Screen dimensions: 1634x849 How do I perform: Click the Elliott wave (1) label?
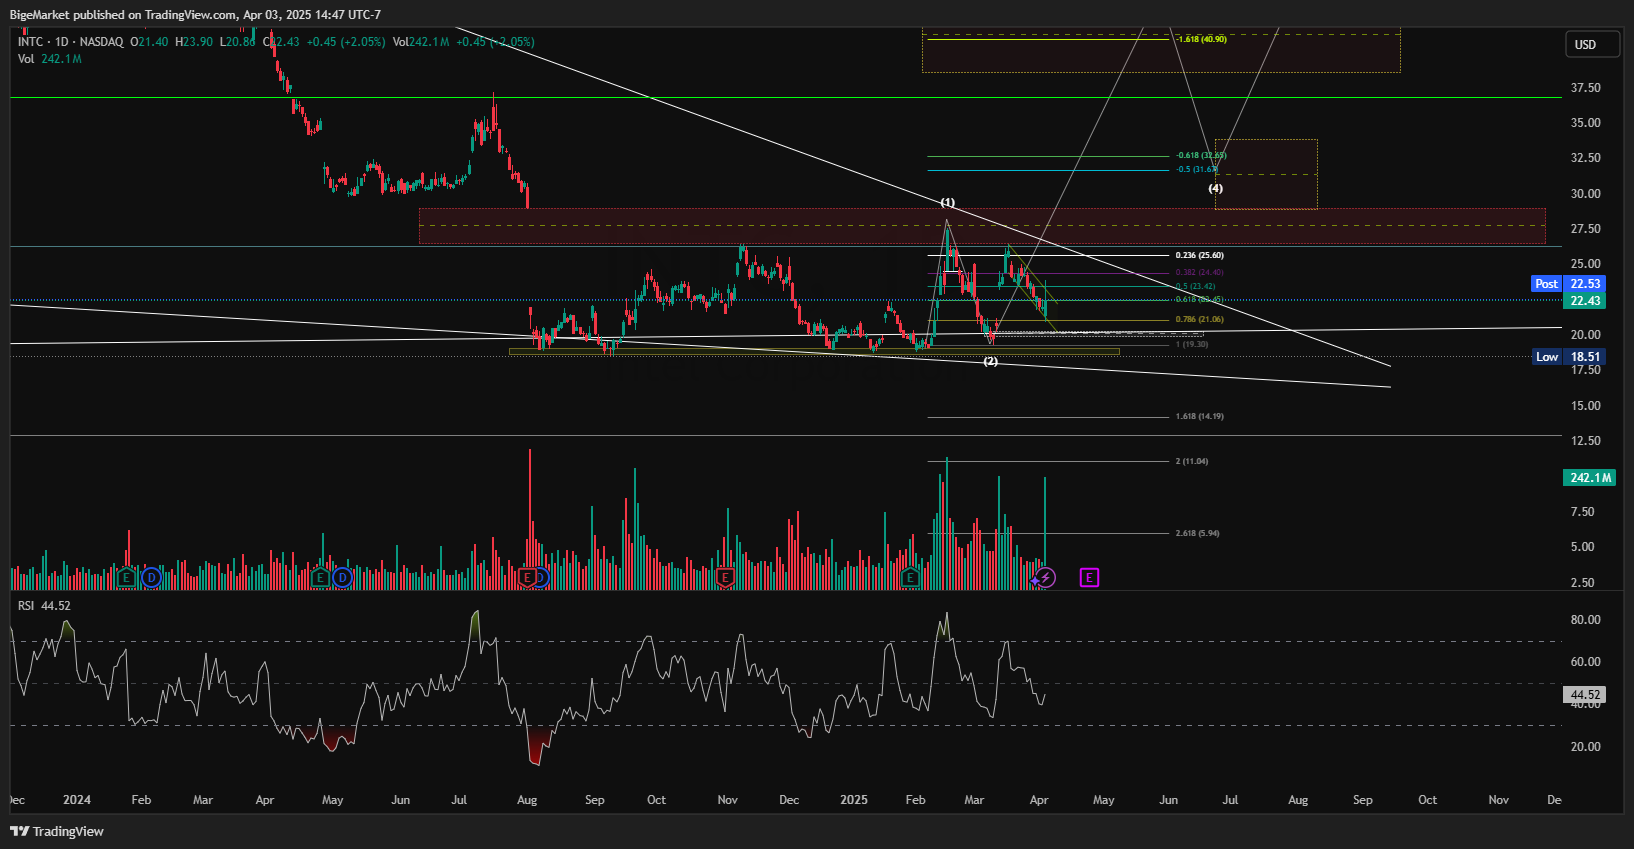point(947,203)
